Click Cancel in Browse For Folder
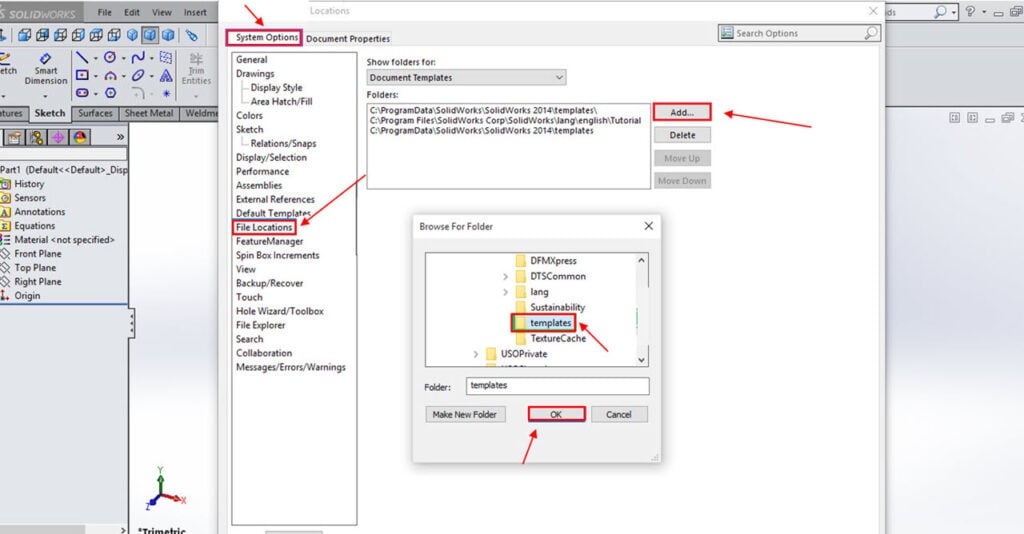1024x534 pixels. coord(619,415)
